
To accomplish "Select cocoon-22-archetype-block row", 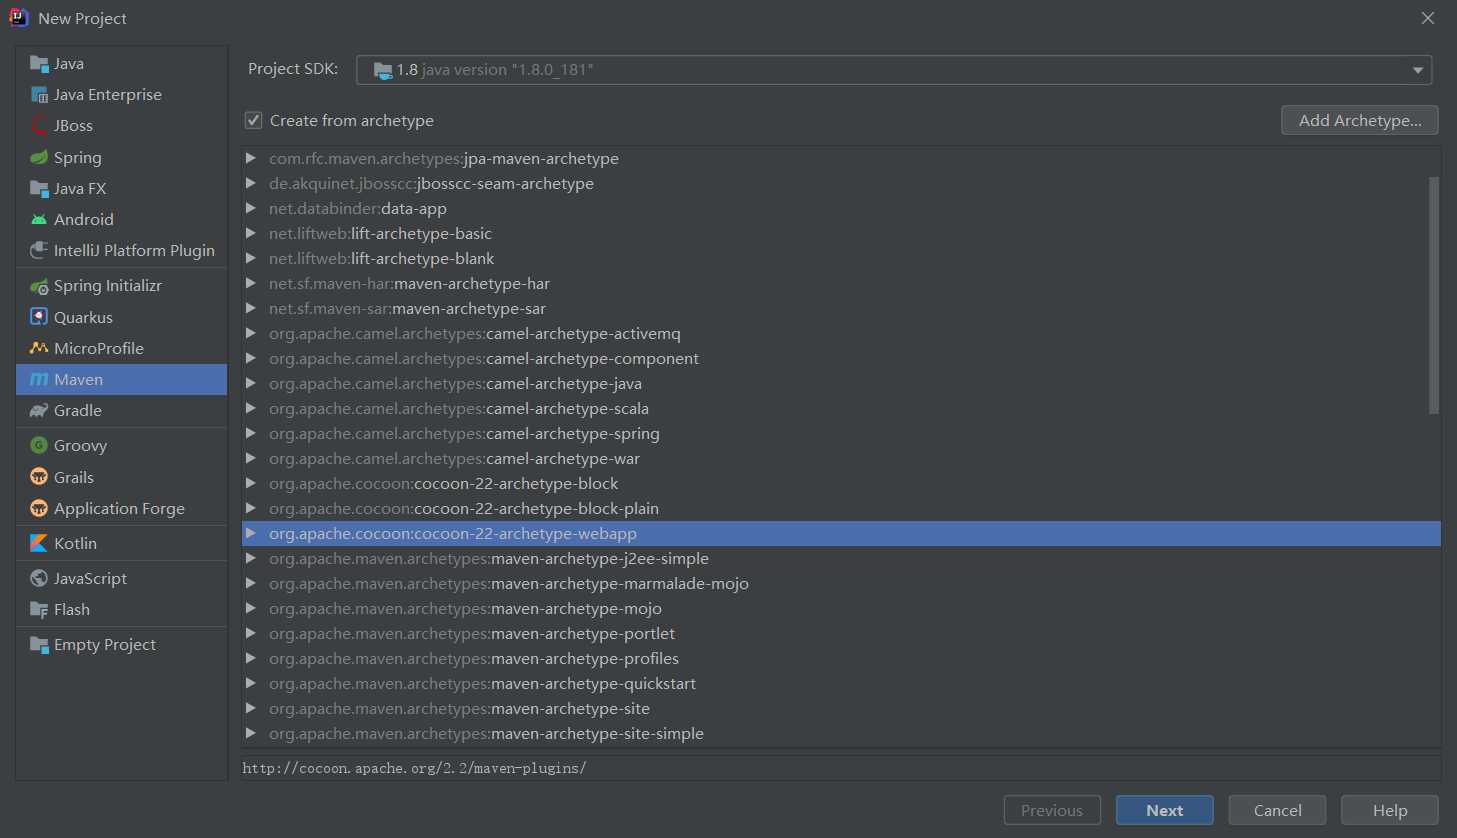I will pyautogui.click(x=841, y=483).
